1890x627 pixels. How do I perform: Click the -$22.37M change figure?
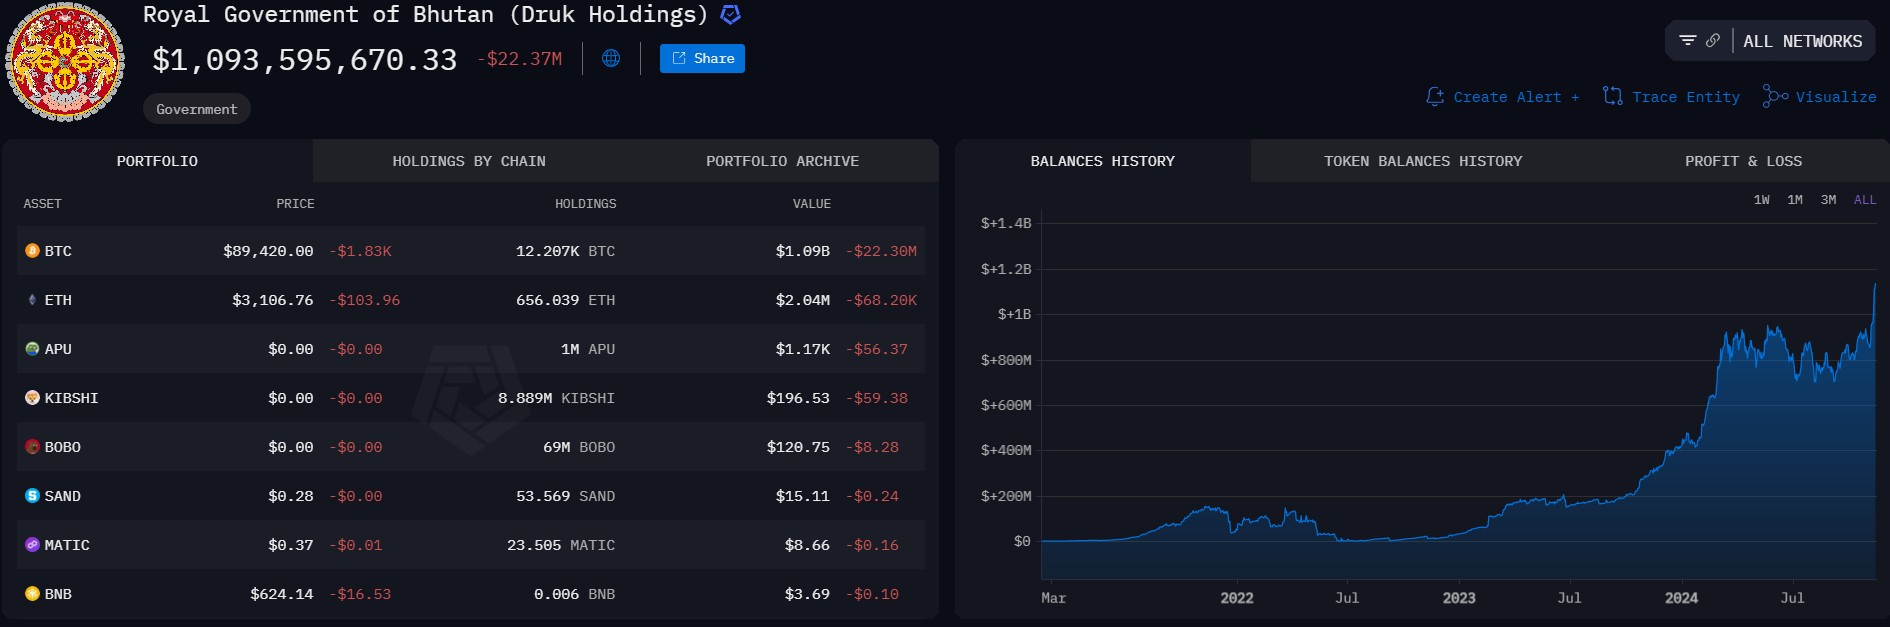coord(519,59)
